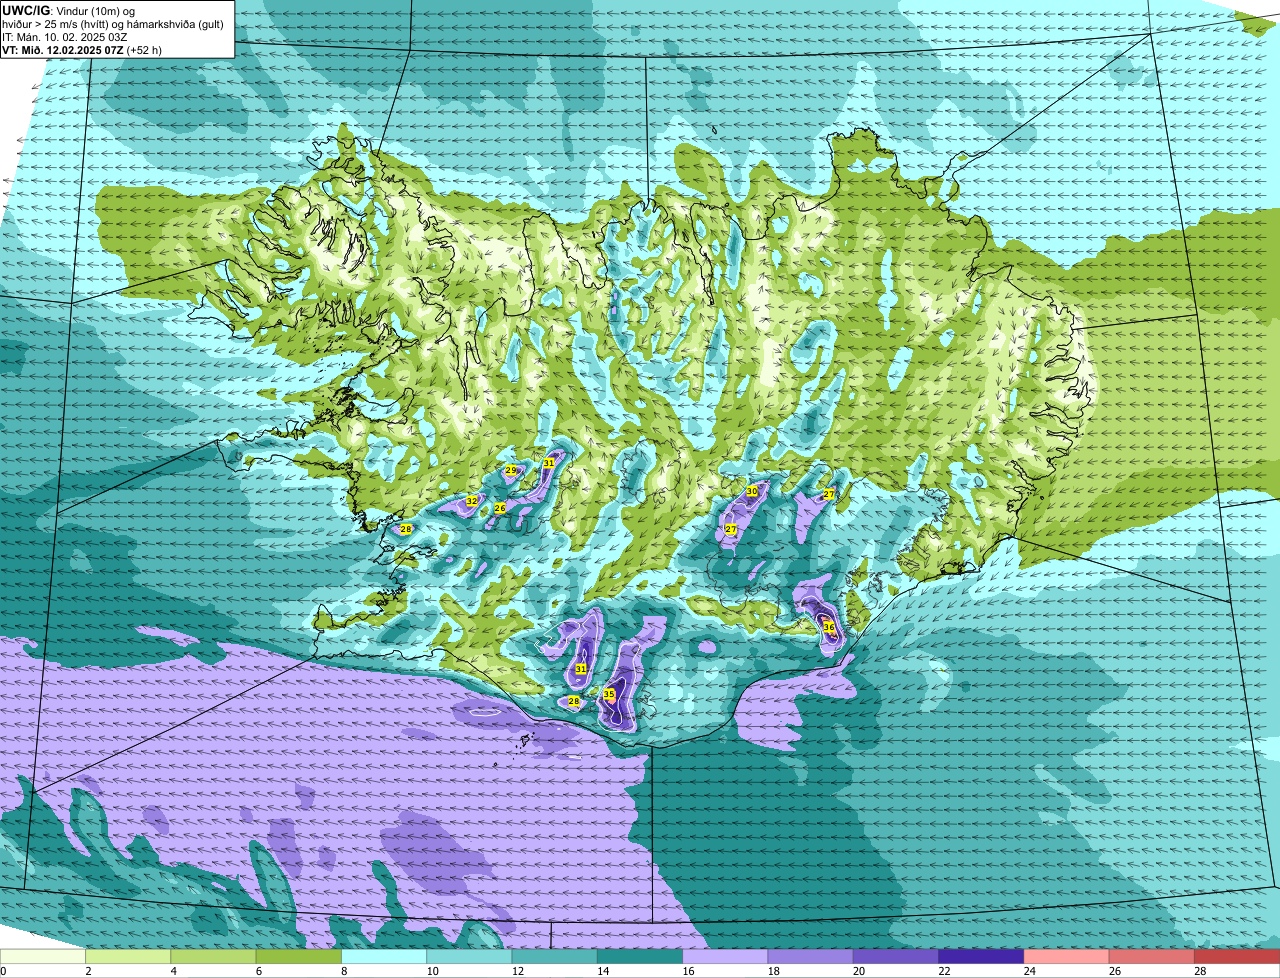Screen dimensions: 1280x978
Task: Click the legend scale number 2
Action: click(88, 971)
